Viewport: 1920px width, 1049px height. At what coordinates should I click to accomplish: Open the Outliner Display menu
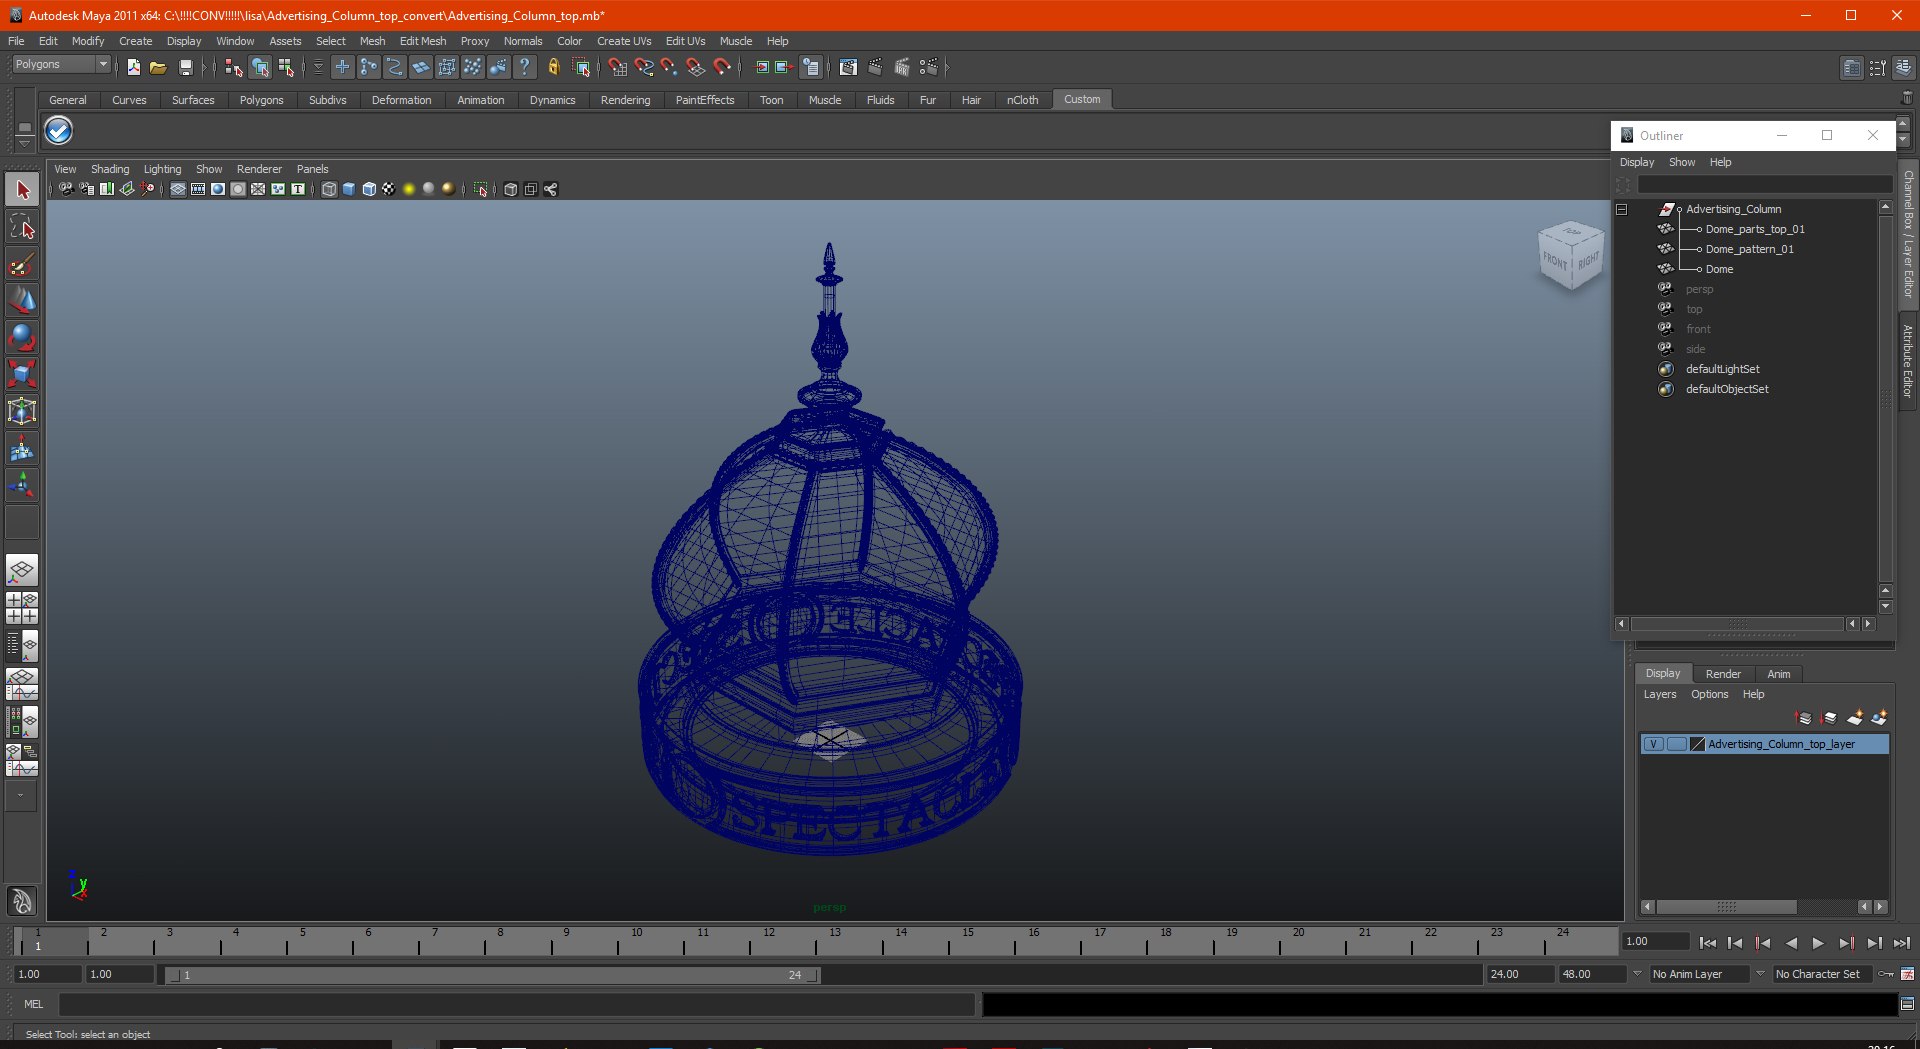pos(1637,162)
